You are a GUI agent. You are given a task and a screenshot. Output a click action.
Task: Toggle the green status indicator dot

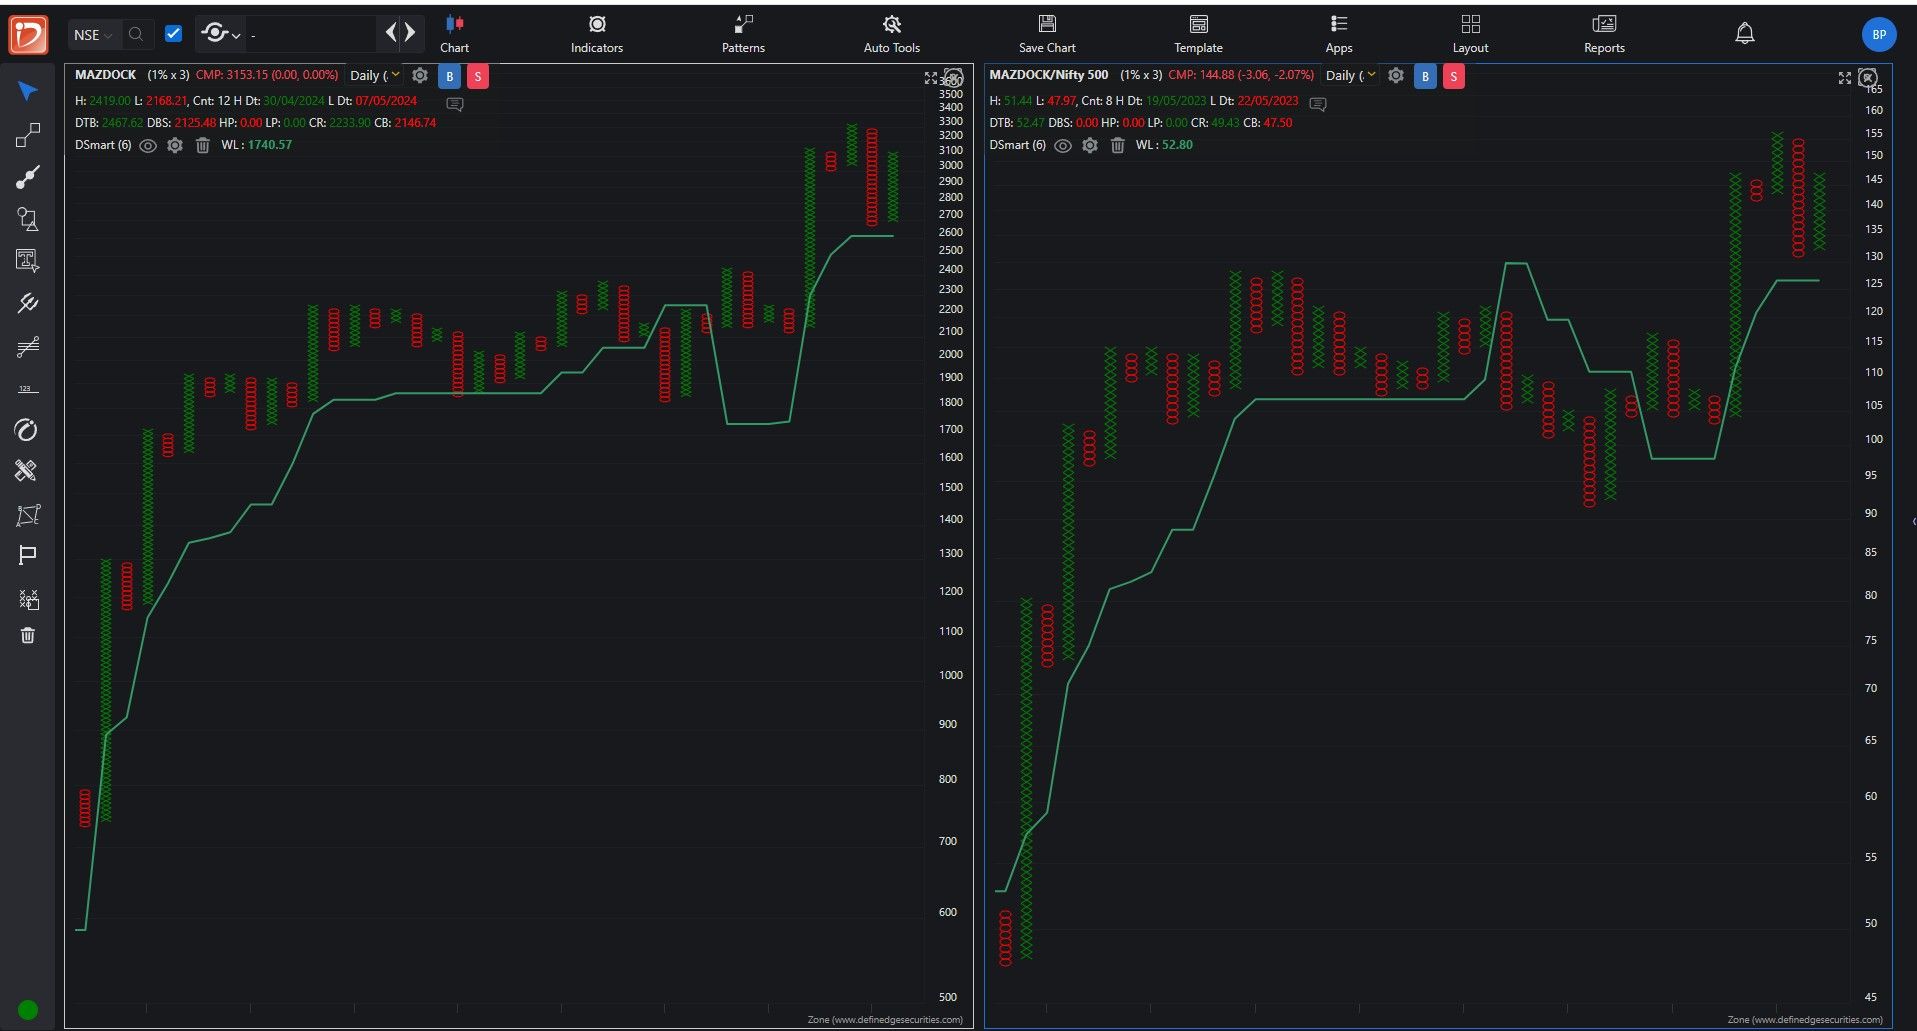pyautogui.click(x=28, y=1010)
